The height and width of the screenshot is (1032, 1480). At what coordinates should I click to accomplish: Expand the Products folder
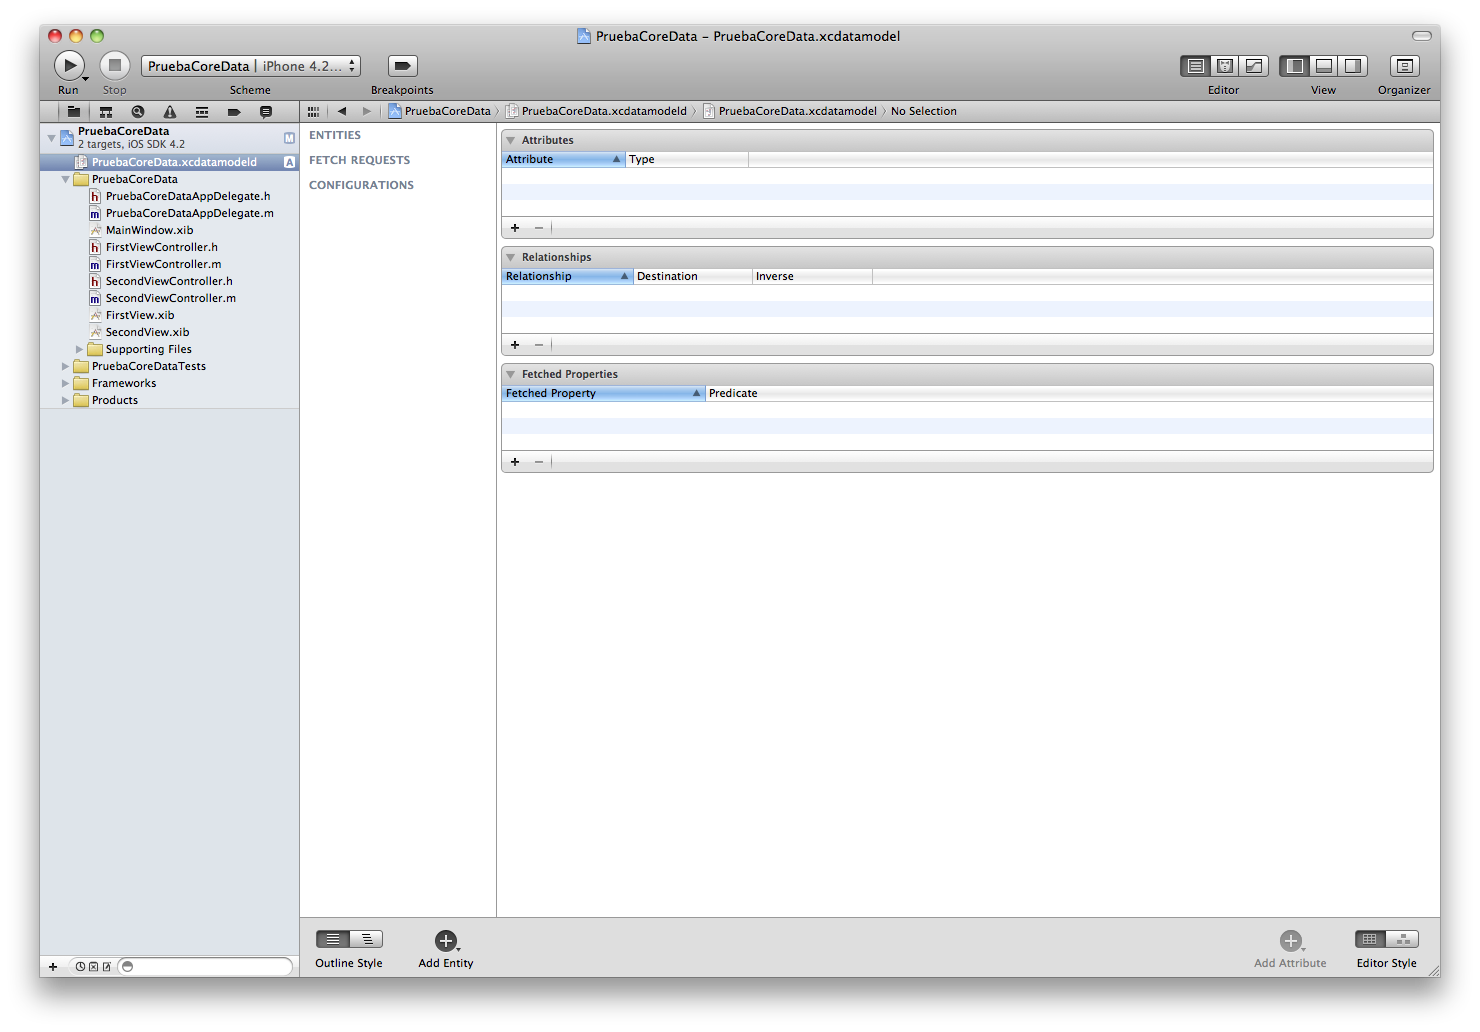pos(66,401)
